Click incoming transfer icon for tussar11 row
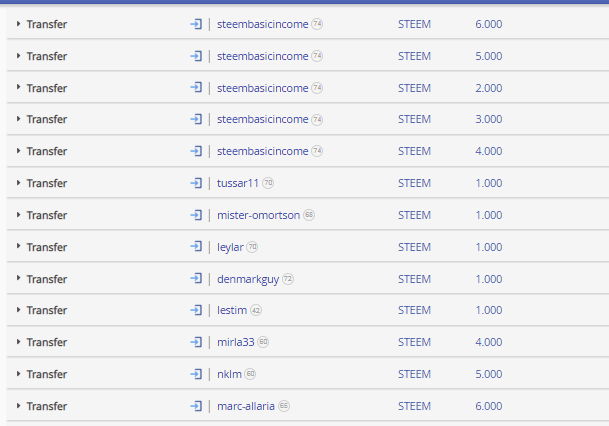The width and height of the screenshot is (609, 426). coord(196,183)
